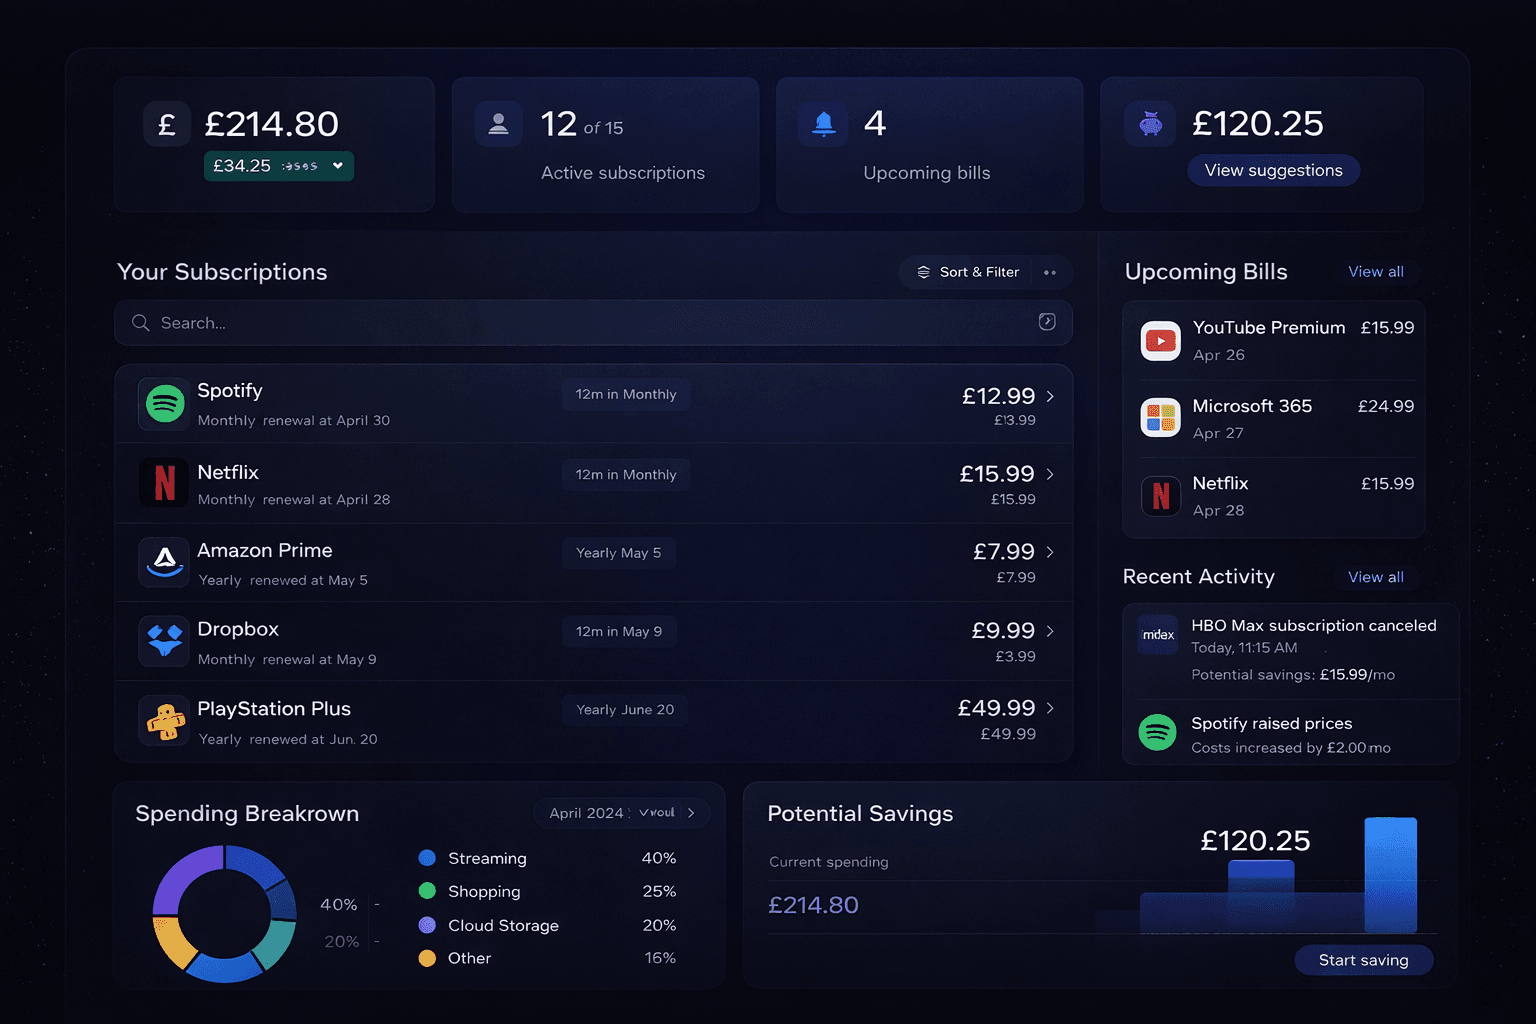Open the April 2024 period selector
Viewport: 1536px width, 1024px height.
coord(621,813)
